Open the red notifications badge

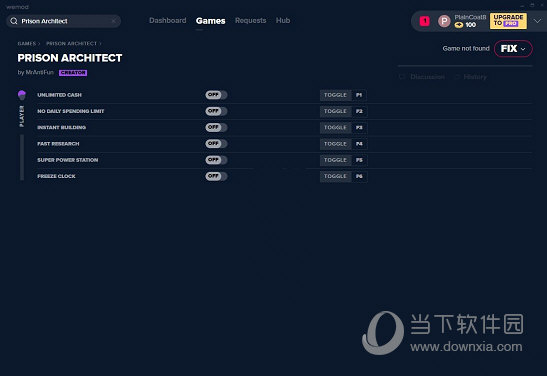pos(425,21)
